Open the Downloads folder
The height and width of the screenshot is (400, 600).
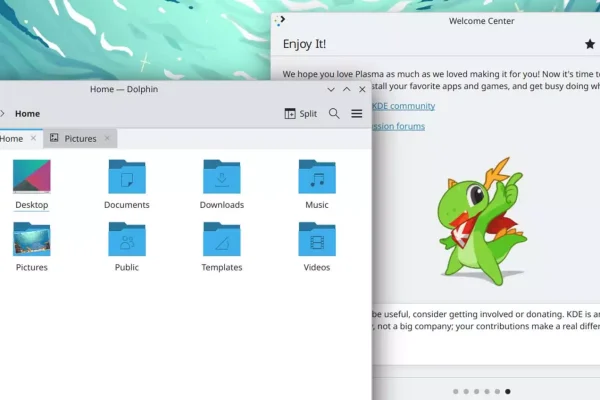click(x=221, y=180)
